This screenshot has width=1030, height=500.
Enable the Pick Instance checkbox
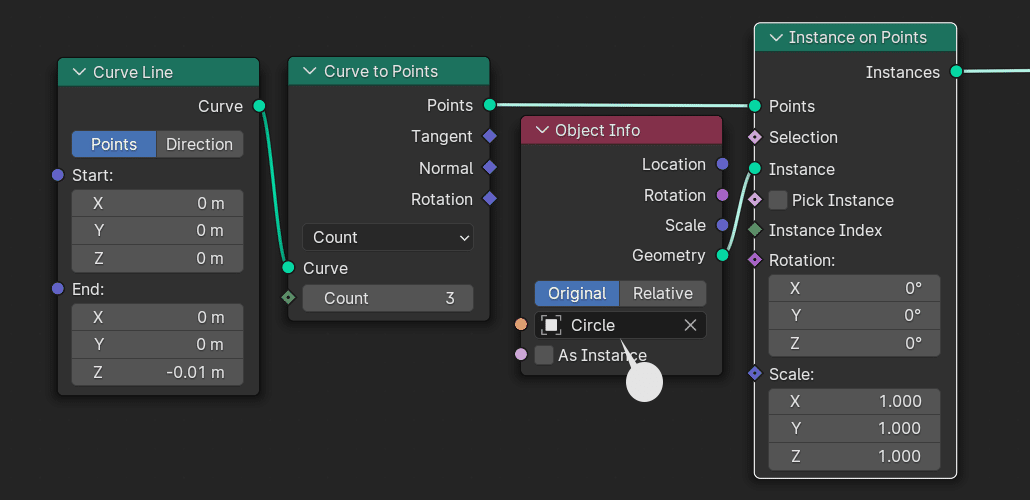click(x=778, y=200)
